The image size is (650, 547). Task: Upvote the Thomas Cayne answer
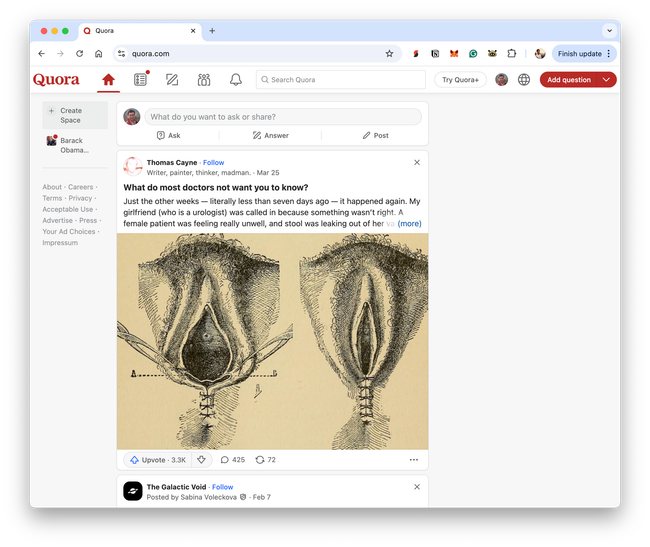coord(157,460)
